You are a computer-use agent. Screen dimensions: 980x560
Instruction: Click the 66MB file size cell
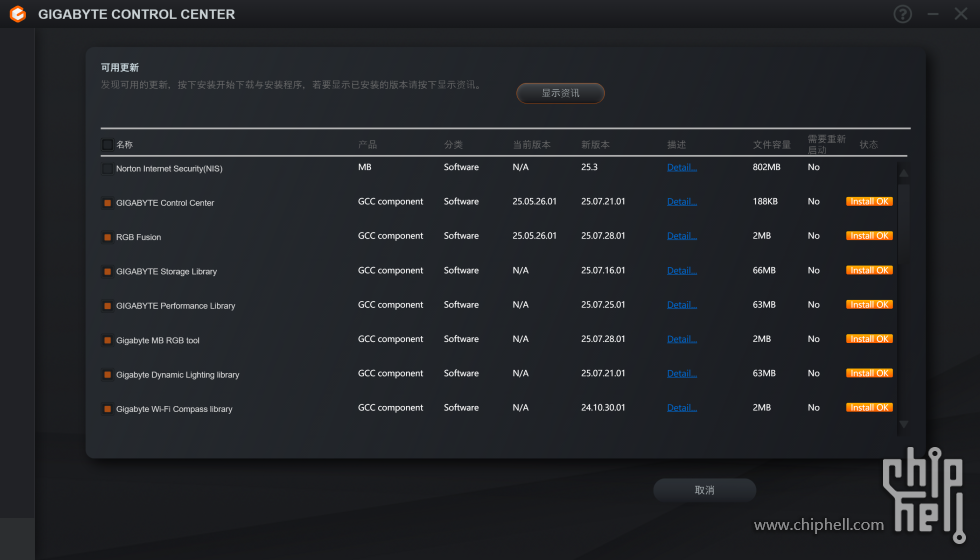coord(764,270)
